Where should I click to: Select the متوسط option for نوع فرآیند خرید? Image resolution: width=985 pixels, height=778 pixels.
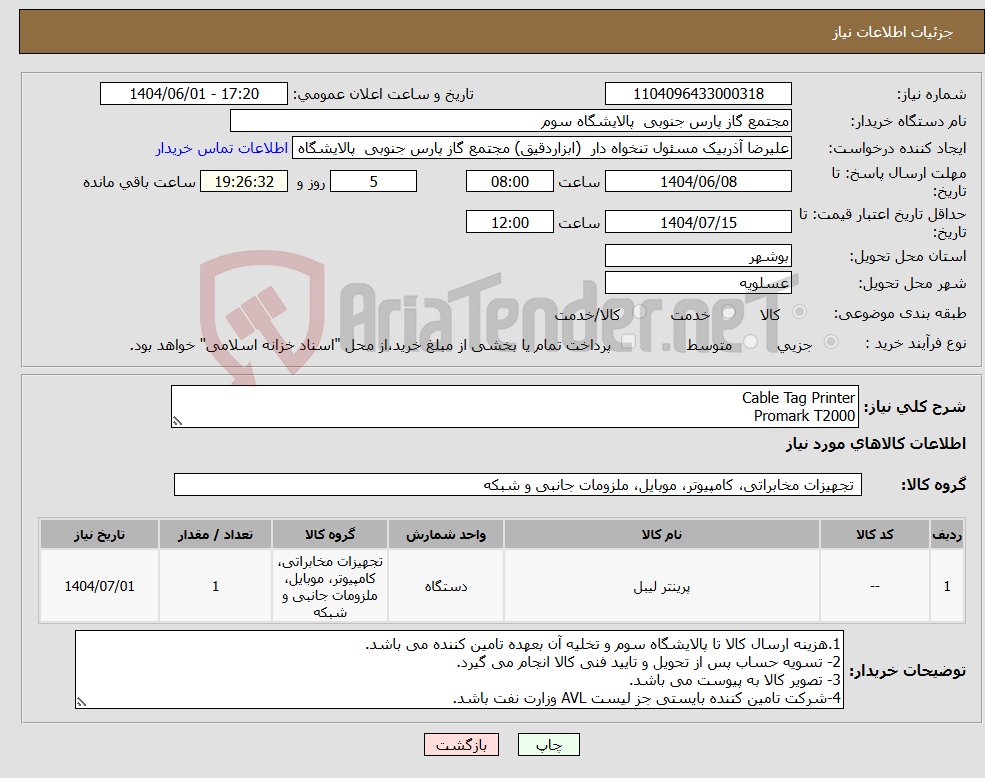749,343
